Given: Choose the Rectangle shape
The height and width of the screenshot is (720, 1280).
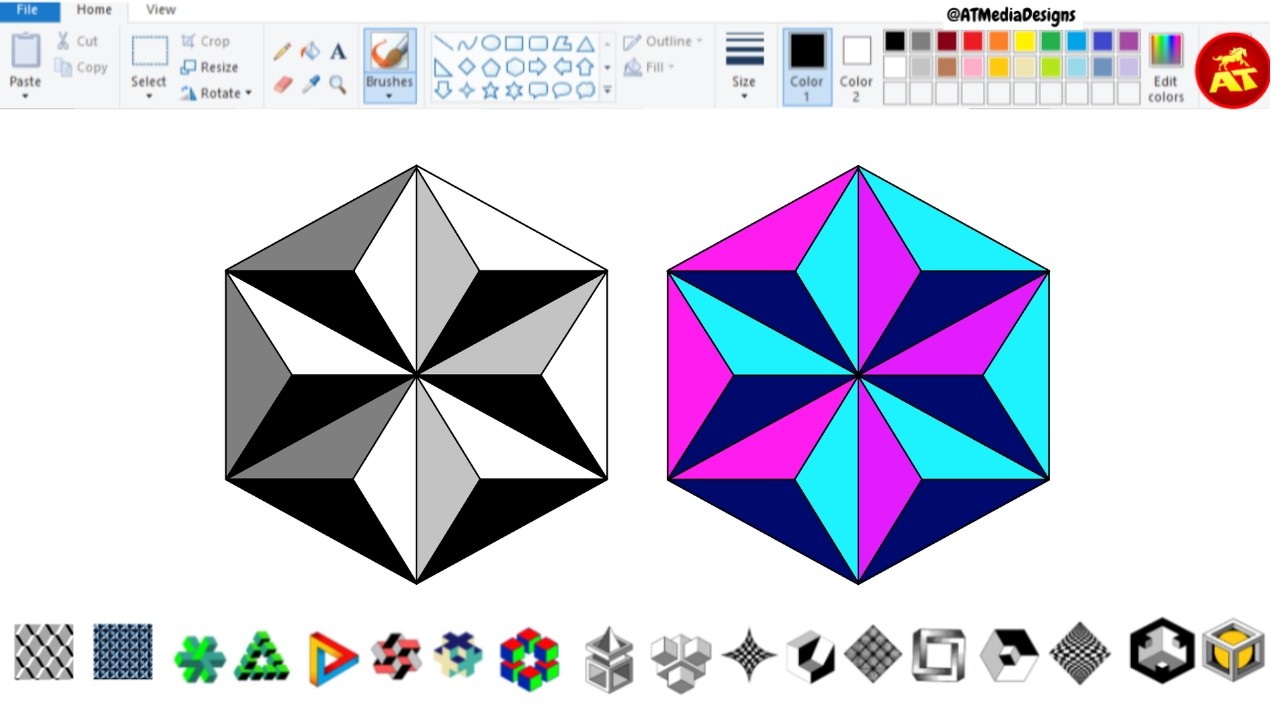Looking at the screenshot, I should (514, 44).
